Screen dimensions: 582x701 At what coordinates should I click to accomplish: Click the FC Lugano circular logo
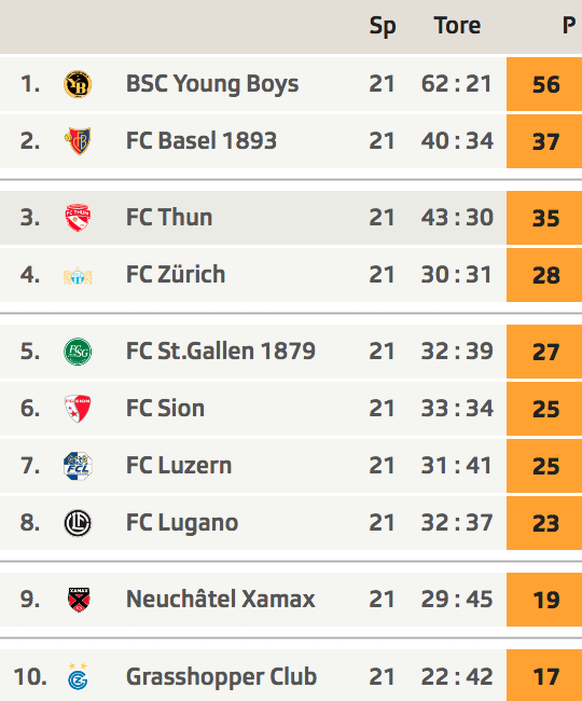point(78,523)
